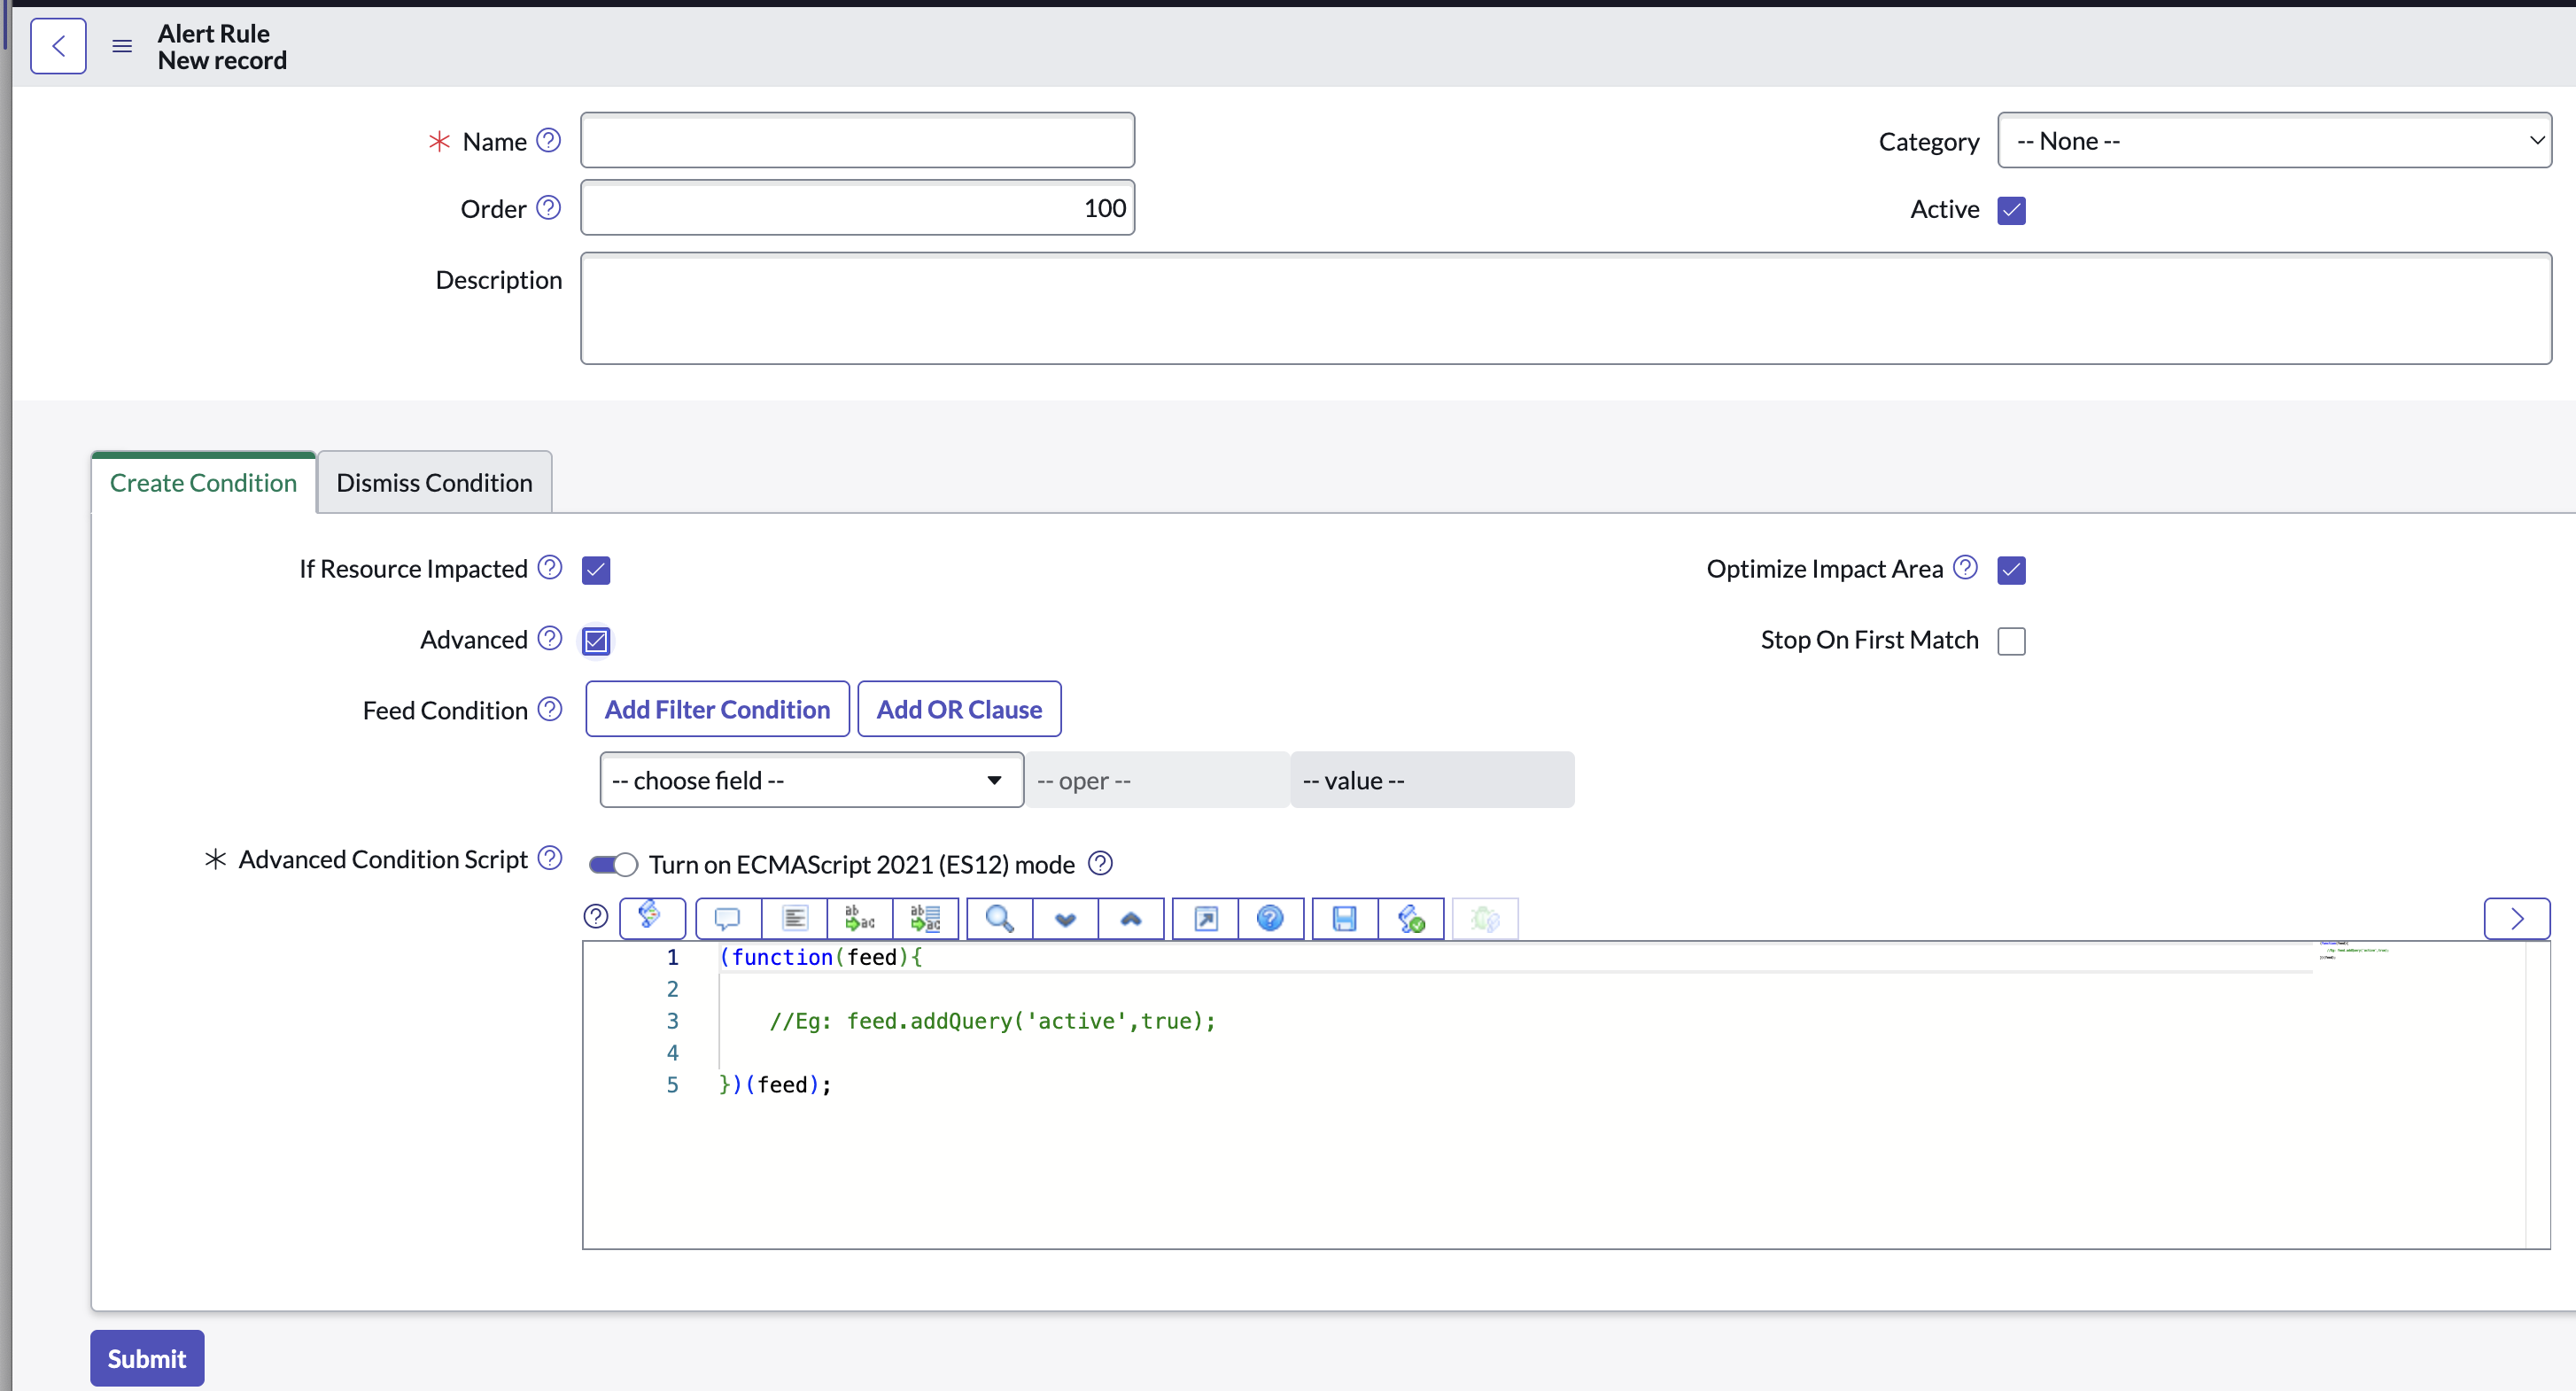Open the oper dropdown

1157,780
